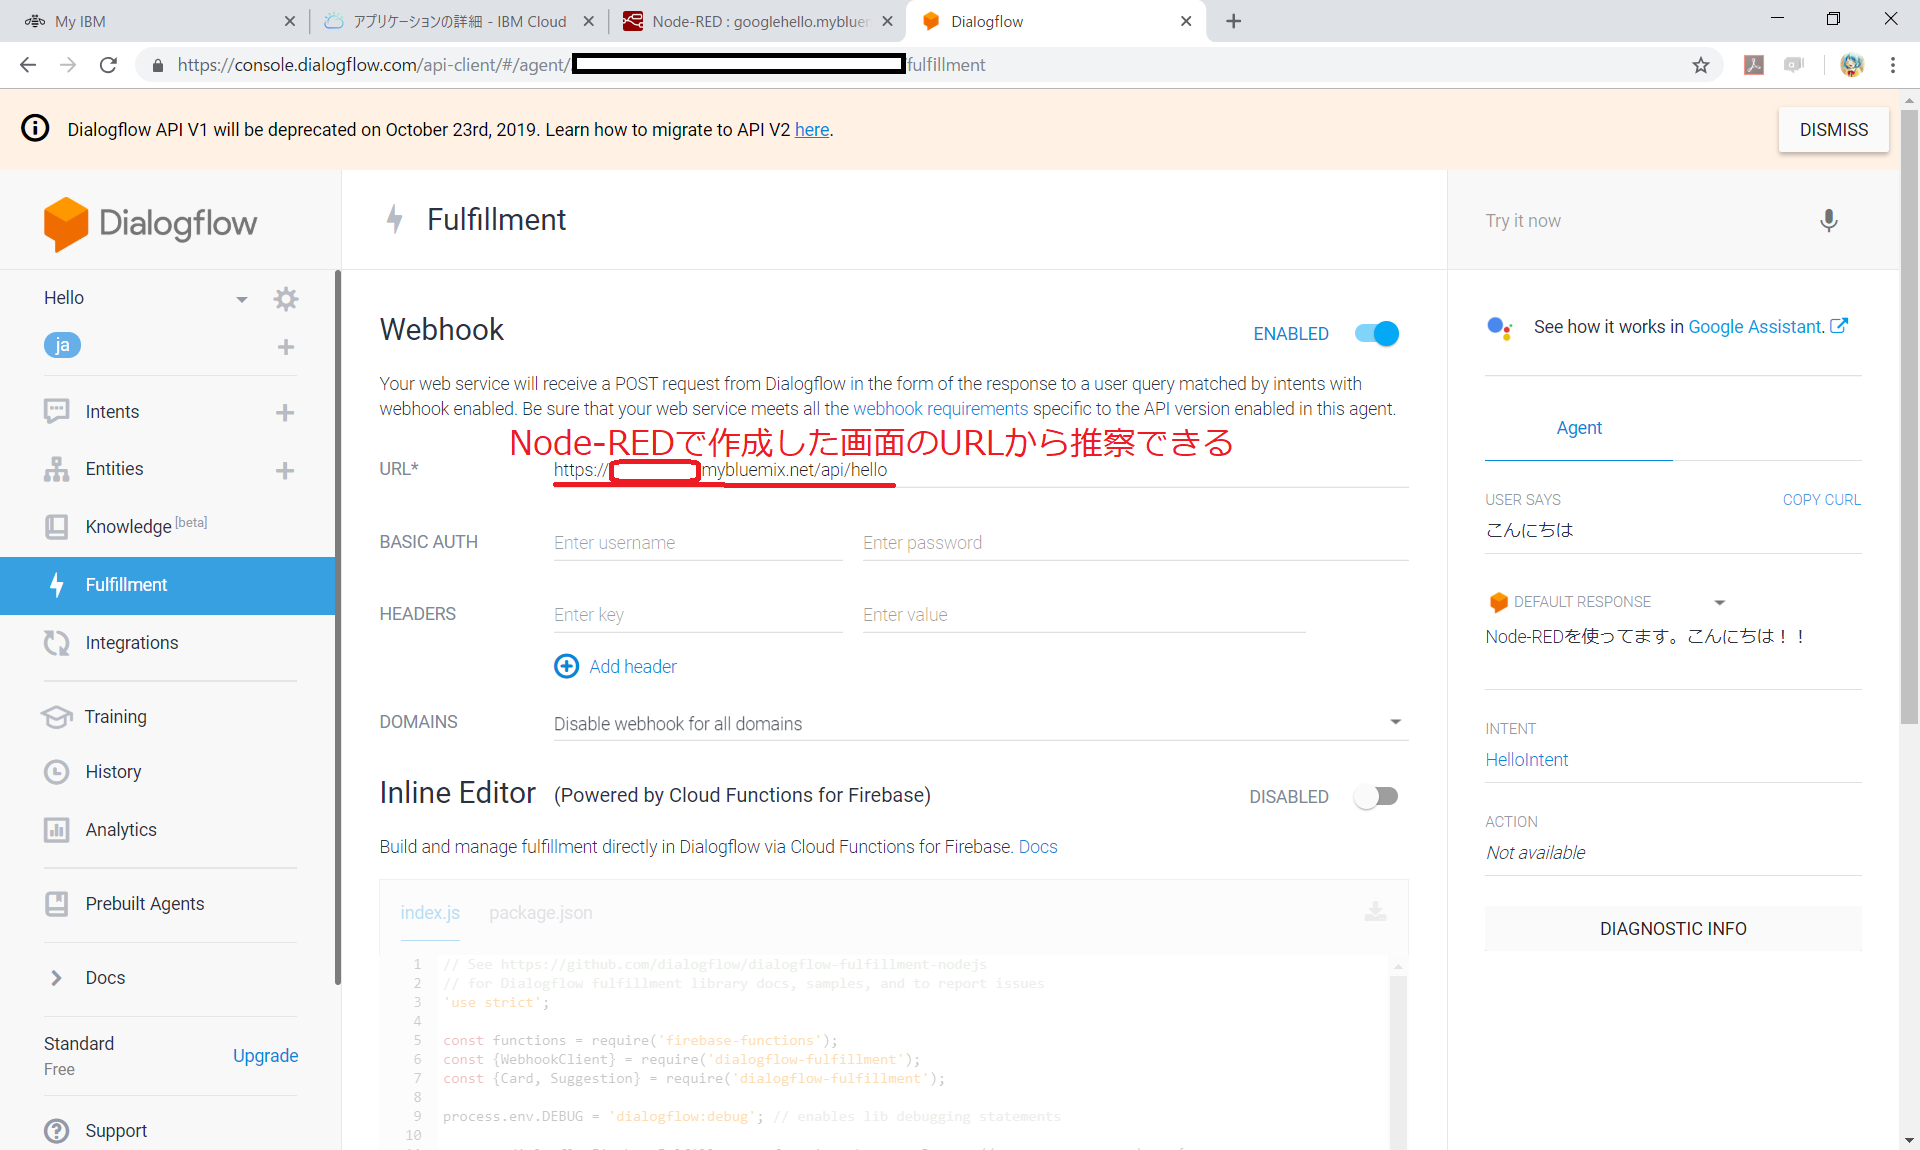Click the add language plus icon
The height and width of the screenshot is (1150, 1920).
(x=286, y=347)
